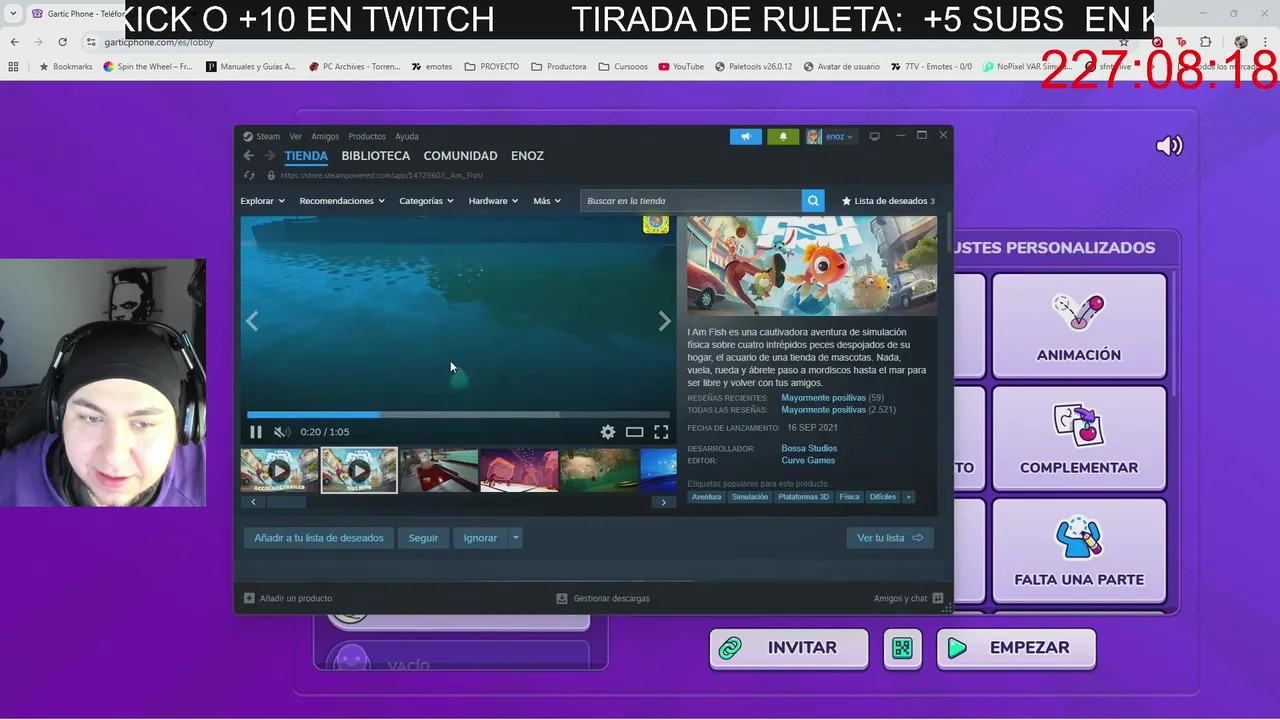Viewport: 1280px width, 720px height.
Task: Click INVITAR button in Gartic Phone
Action: 789,648
